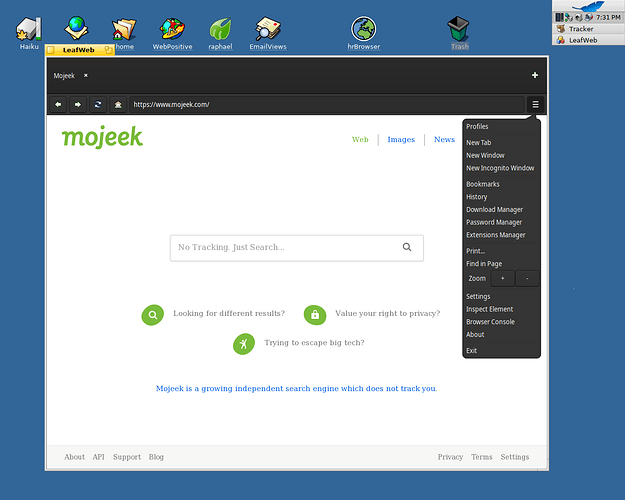Click Looking for different results? link

229,313
